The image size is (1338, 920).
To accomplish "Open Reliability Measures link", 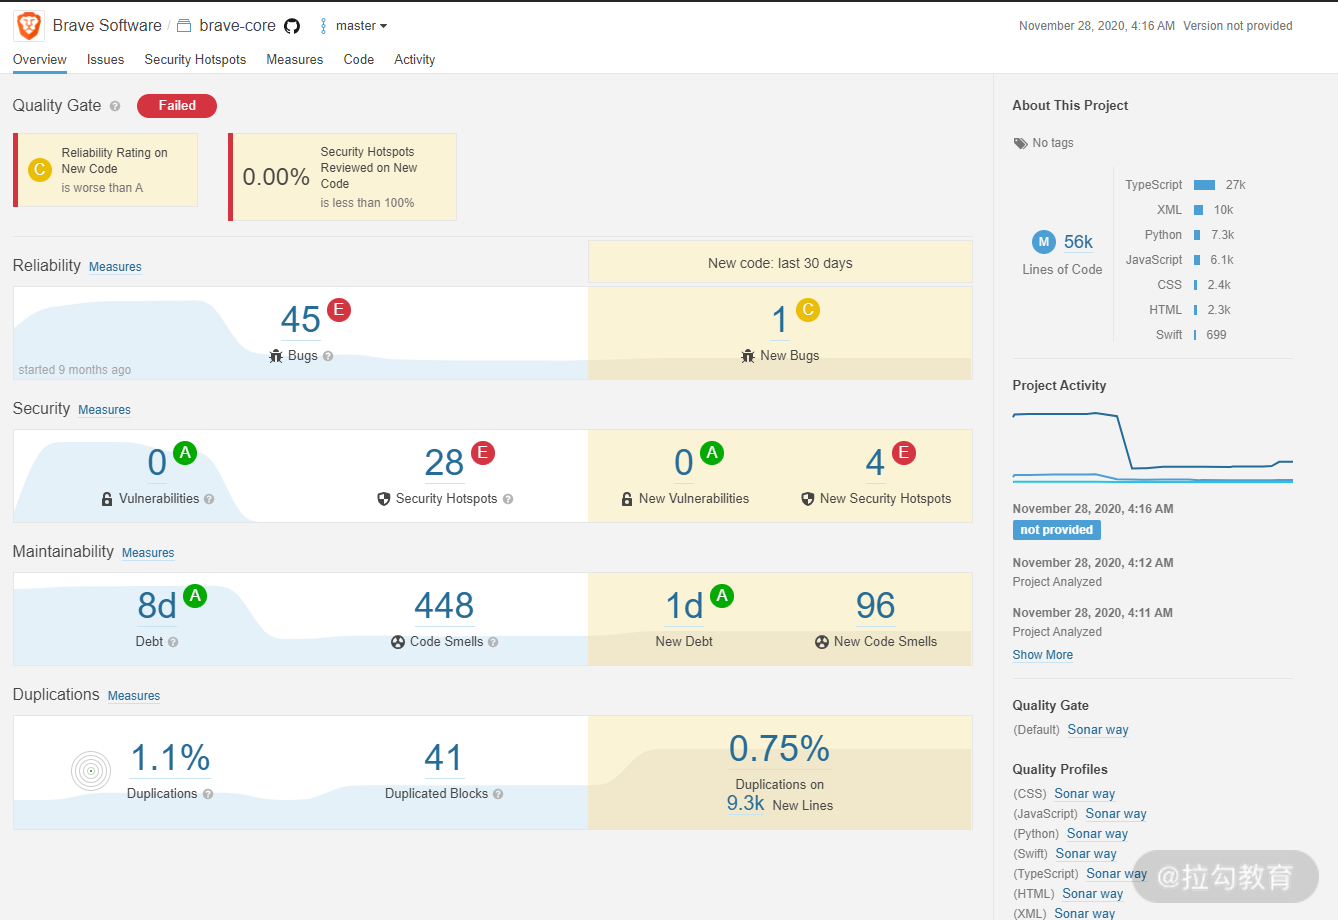I will 115,267.
